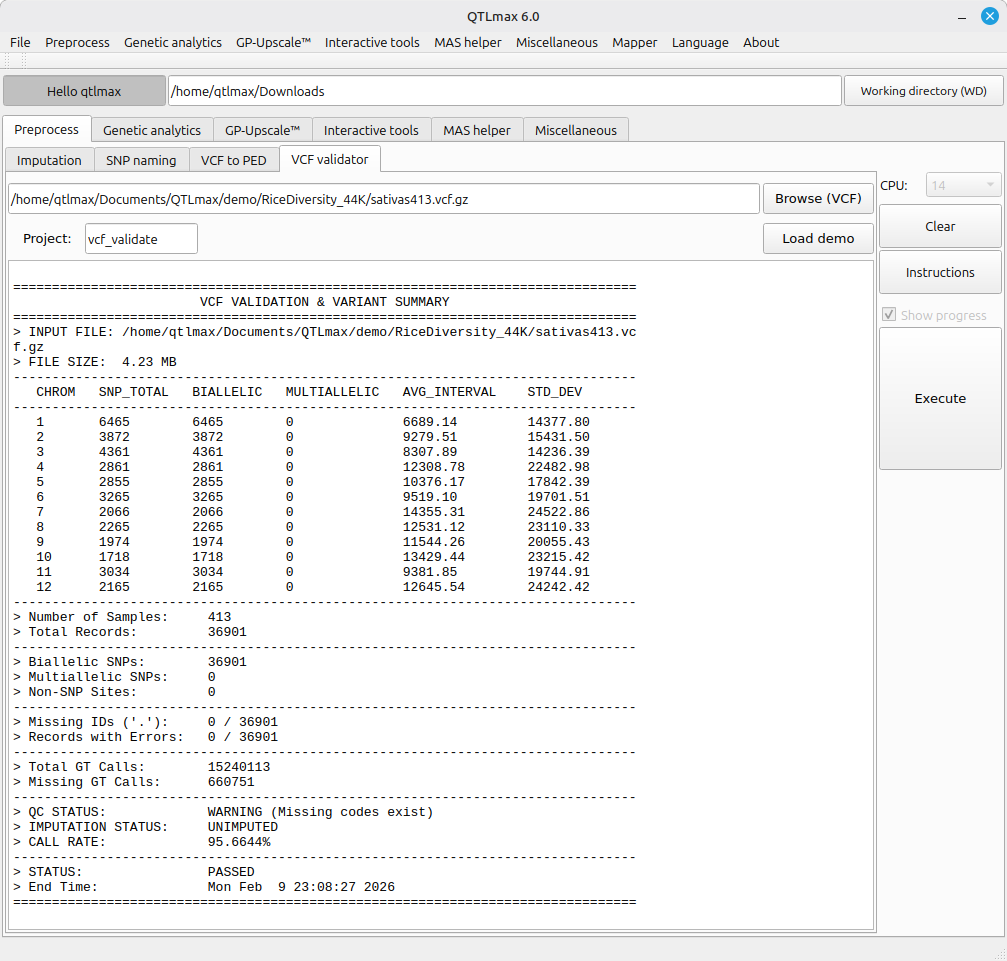This screenshot has width=1007, height=961.
Task: Open the Preprocess menu
Action: click(x=77, y=42)
